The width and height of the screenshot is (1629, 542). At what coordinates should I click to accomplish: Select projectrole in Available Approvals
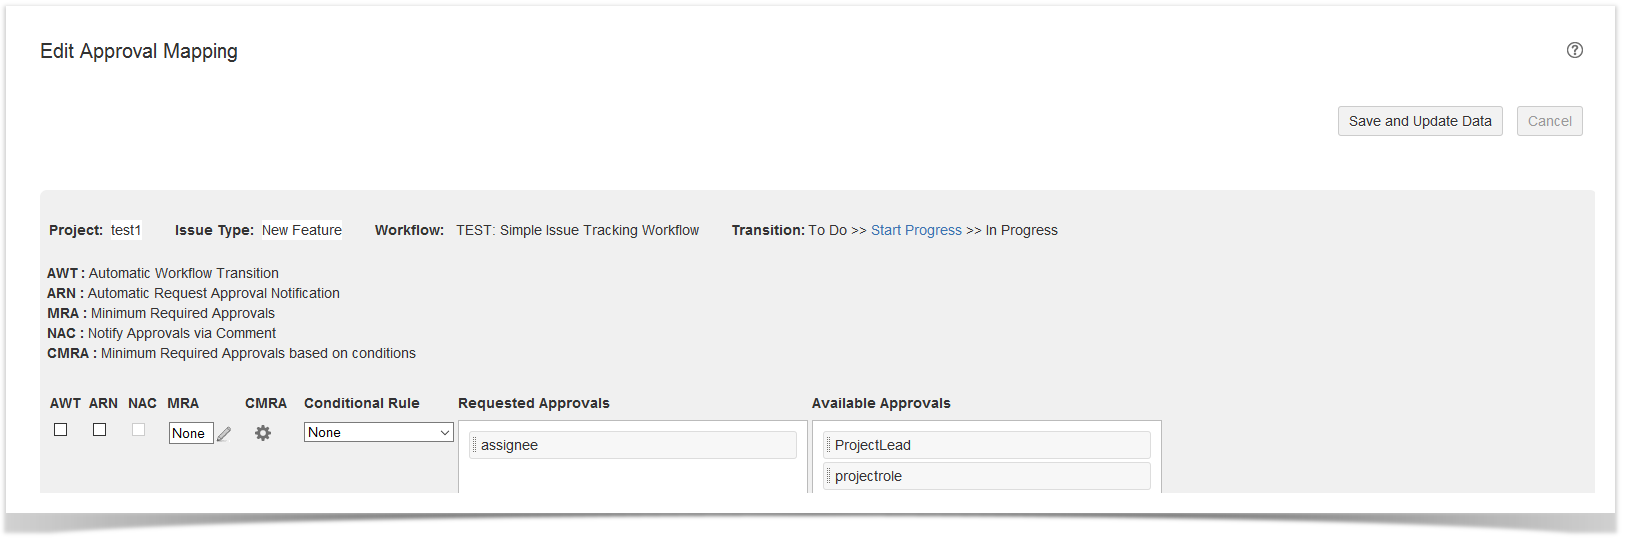tap(986, 476)
